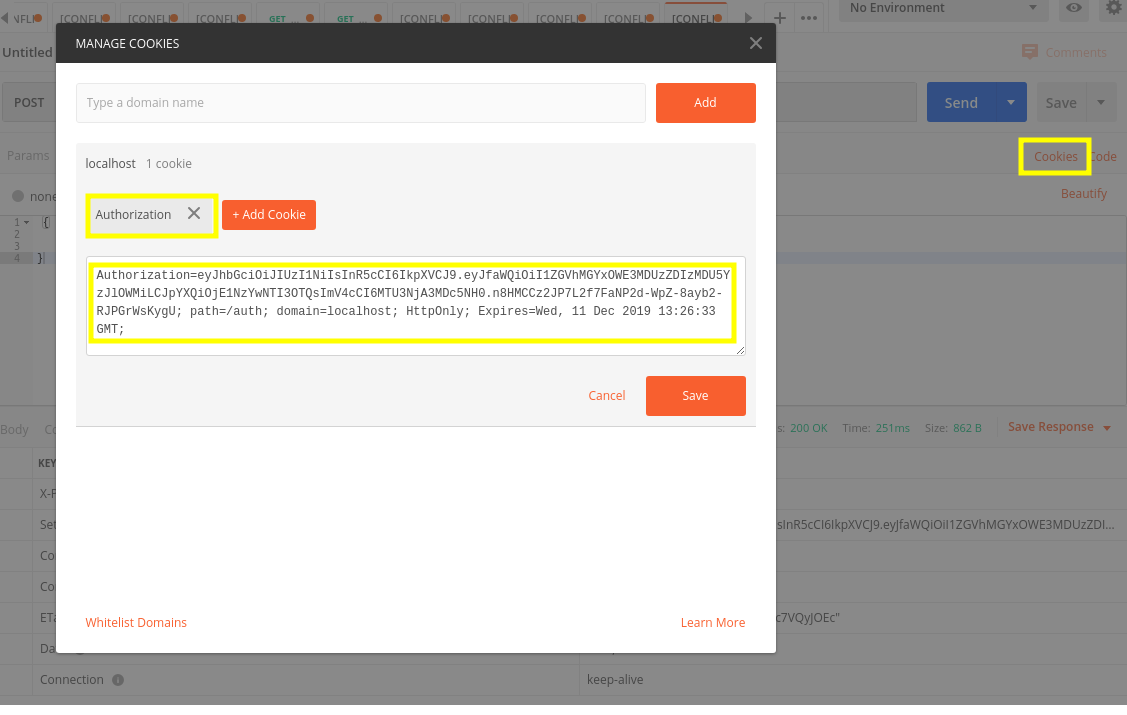Open manage environments gear icon
Image resolution: width=1127 pixels, height=715 pixels.
(1113, 8)
